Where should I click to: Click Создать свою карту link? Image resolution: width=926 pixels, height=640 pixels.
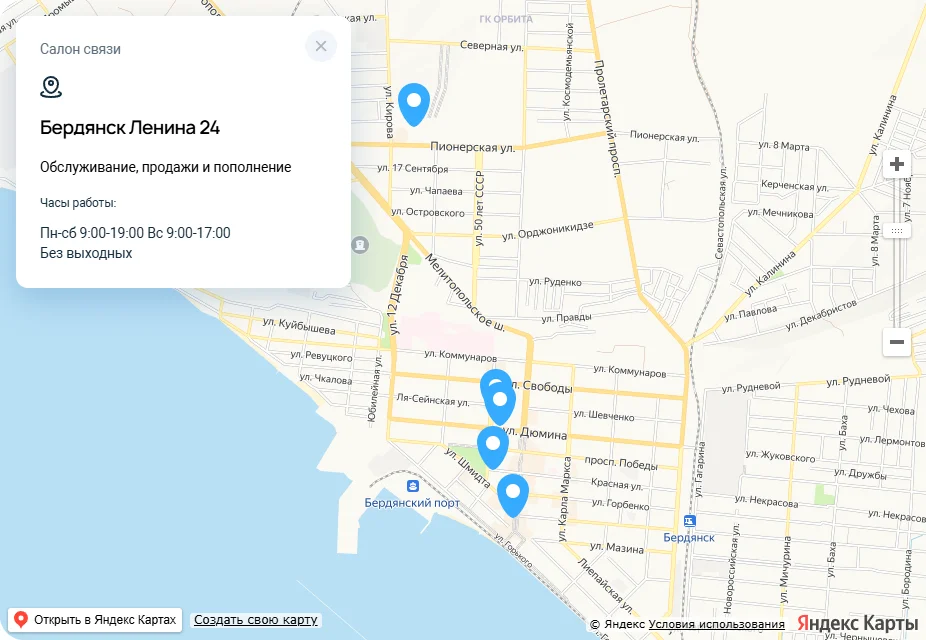(x=256, y=620)
